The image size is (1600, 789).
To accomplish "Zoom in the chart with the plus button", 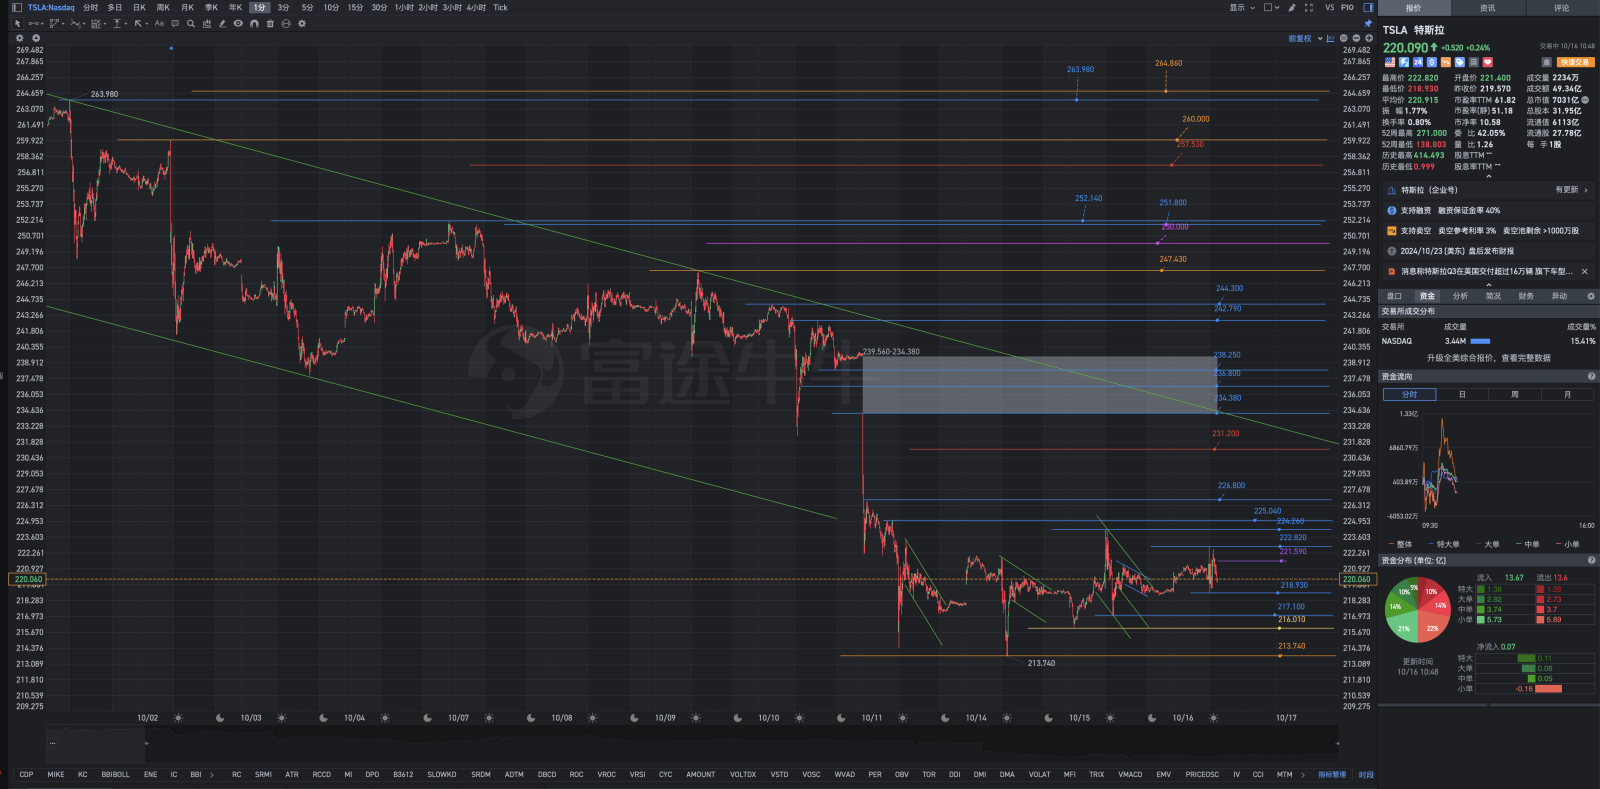I will [x=1369, y=38].
